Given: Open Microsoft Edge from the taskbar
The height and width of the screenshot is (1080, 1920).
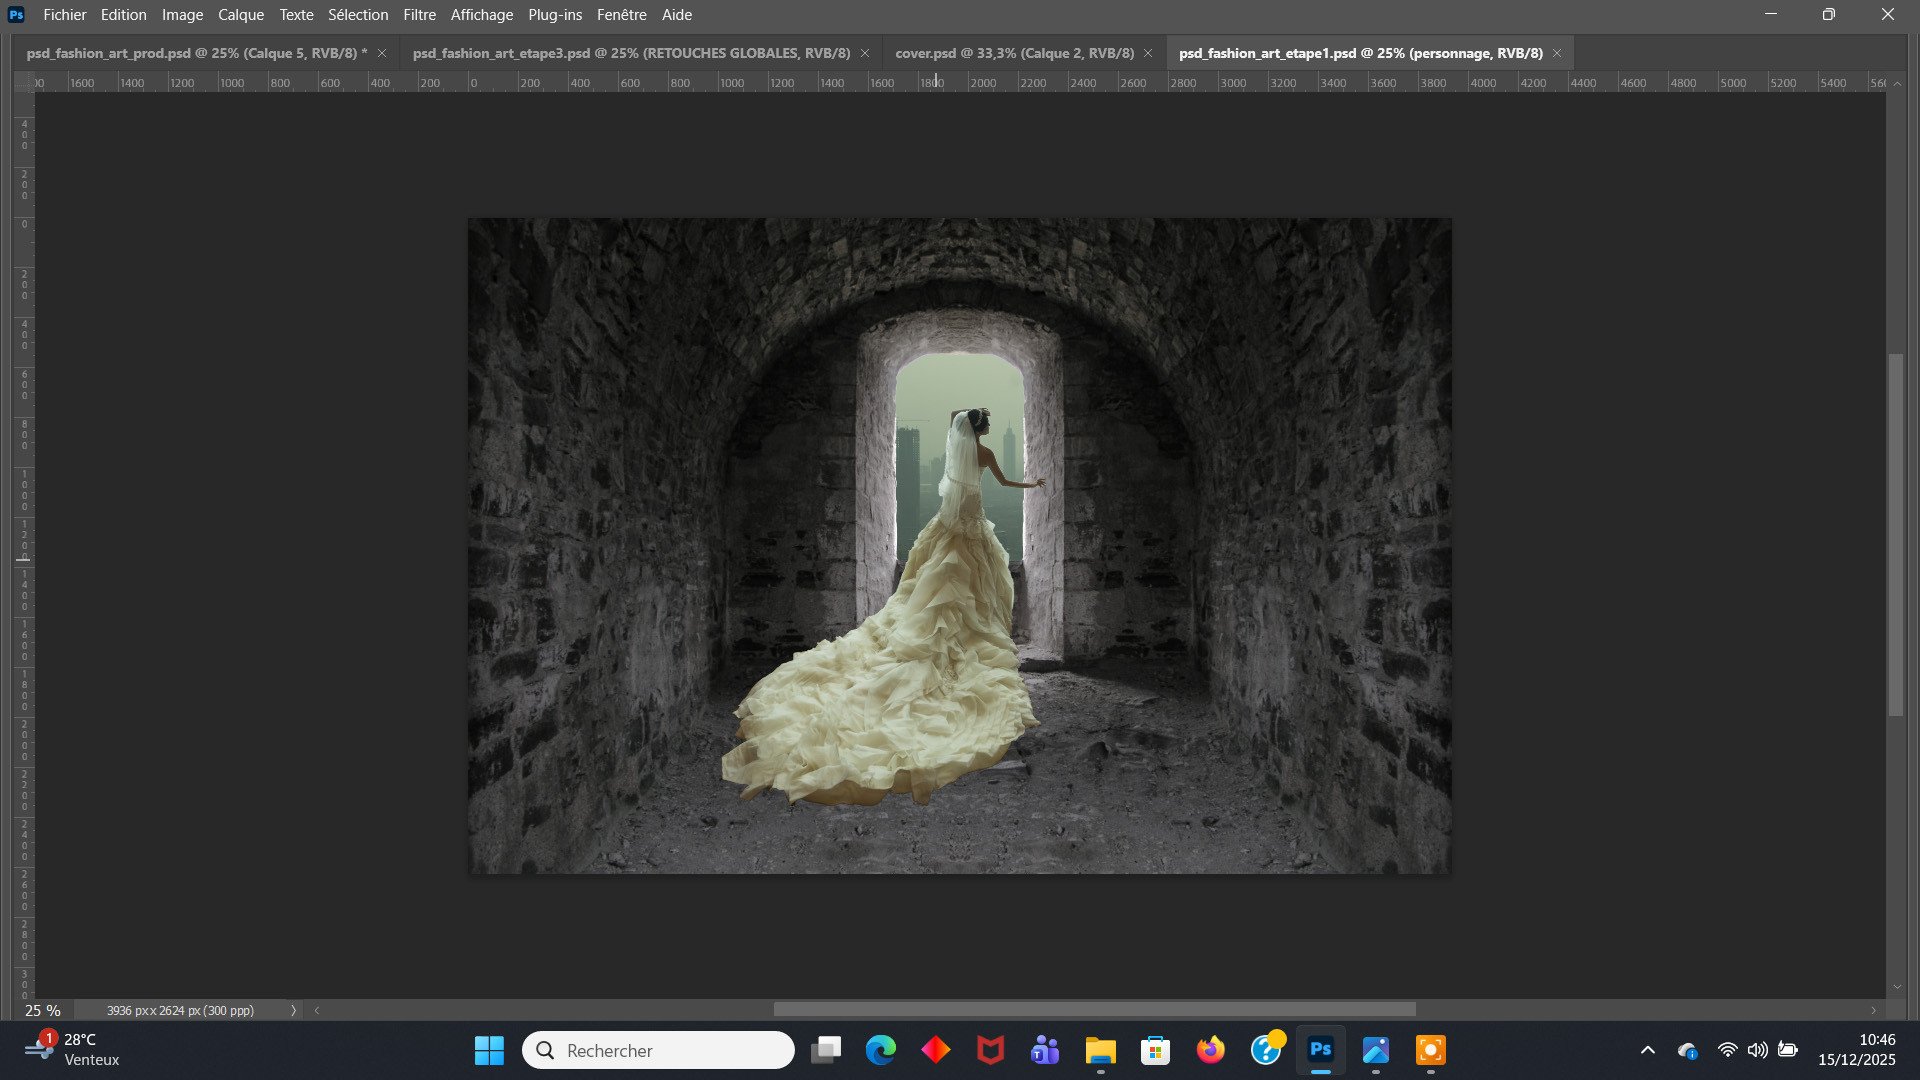Looking at the screenshot, I should 881,1050.
